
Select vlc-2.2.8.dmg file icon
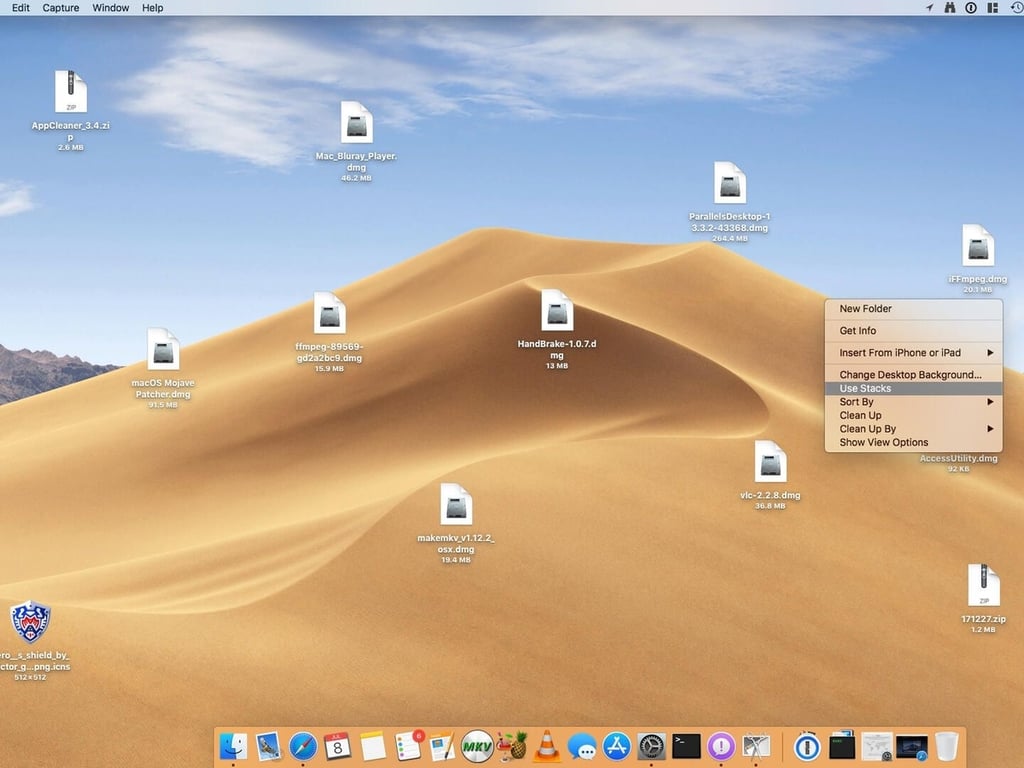(771, 462)
